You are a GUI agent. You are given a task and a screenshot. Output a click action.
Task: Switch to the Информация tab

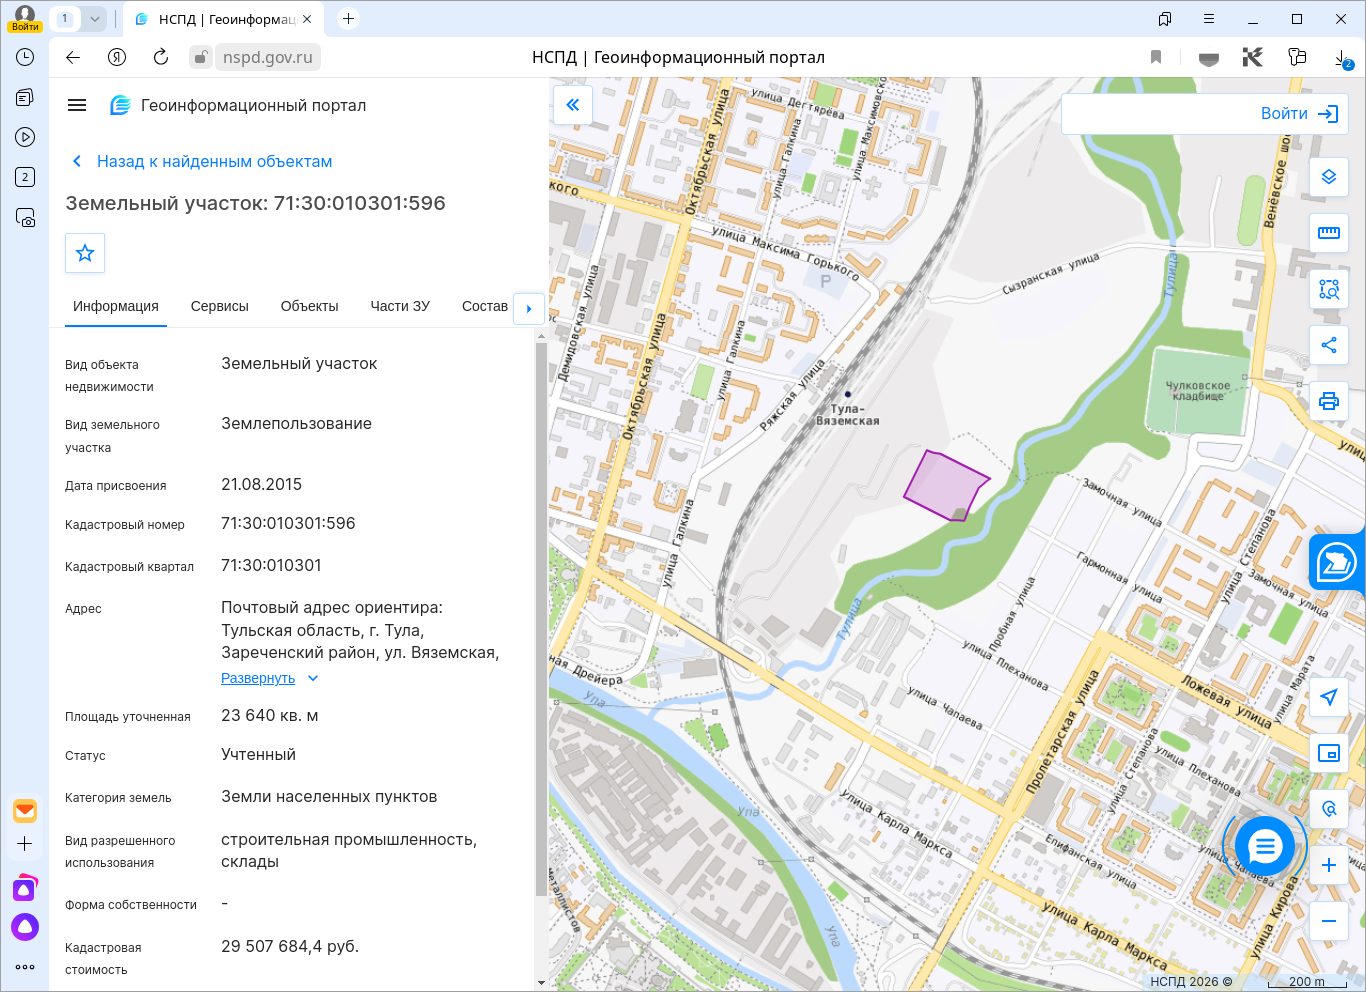coord(116,306)
